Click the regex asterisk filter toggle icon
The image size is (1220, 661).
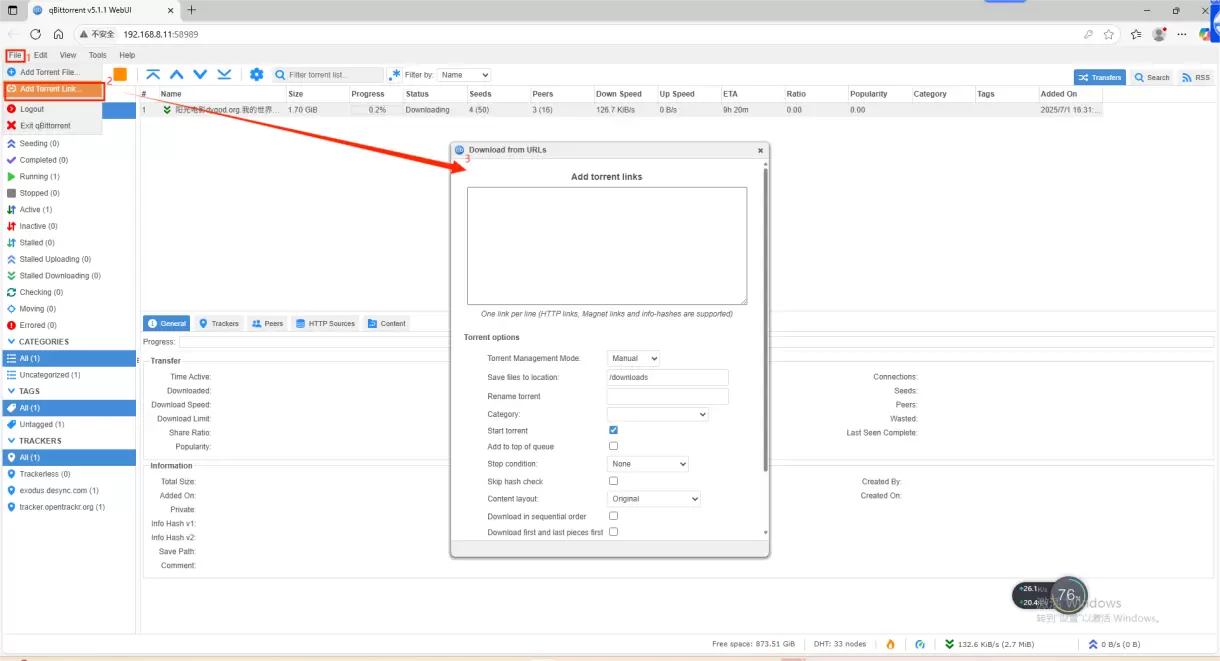tap(395, 75)
